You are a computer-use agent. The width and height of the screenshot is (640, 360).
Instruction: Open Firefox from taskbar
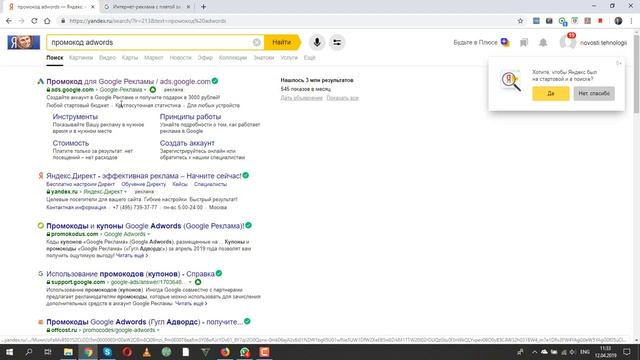click(225, 352)
